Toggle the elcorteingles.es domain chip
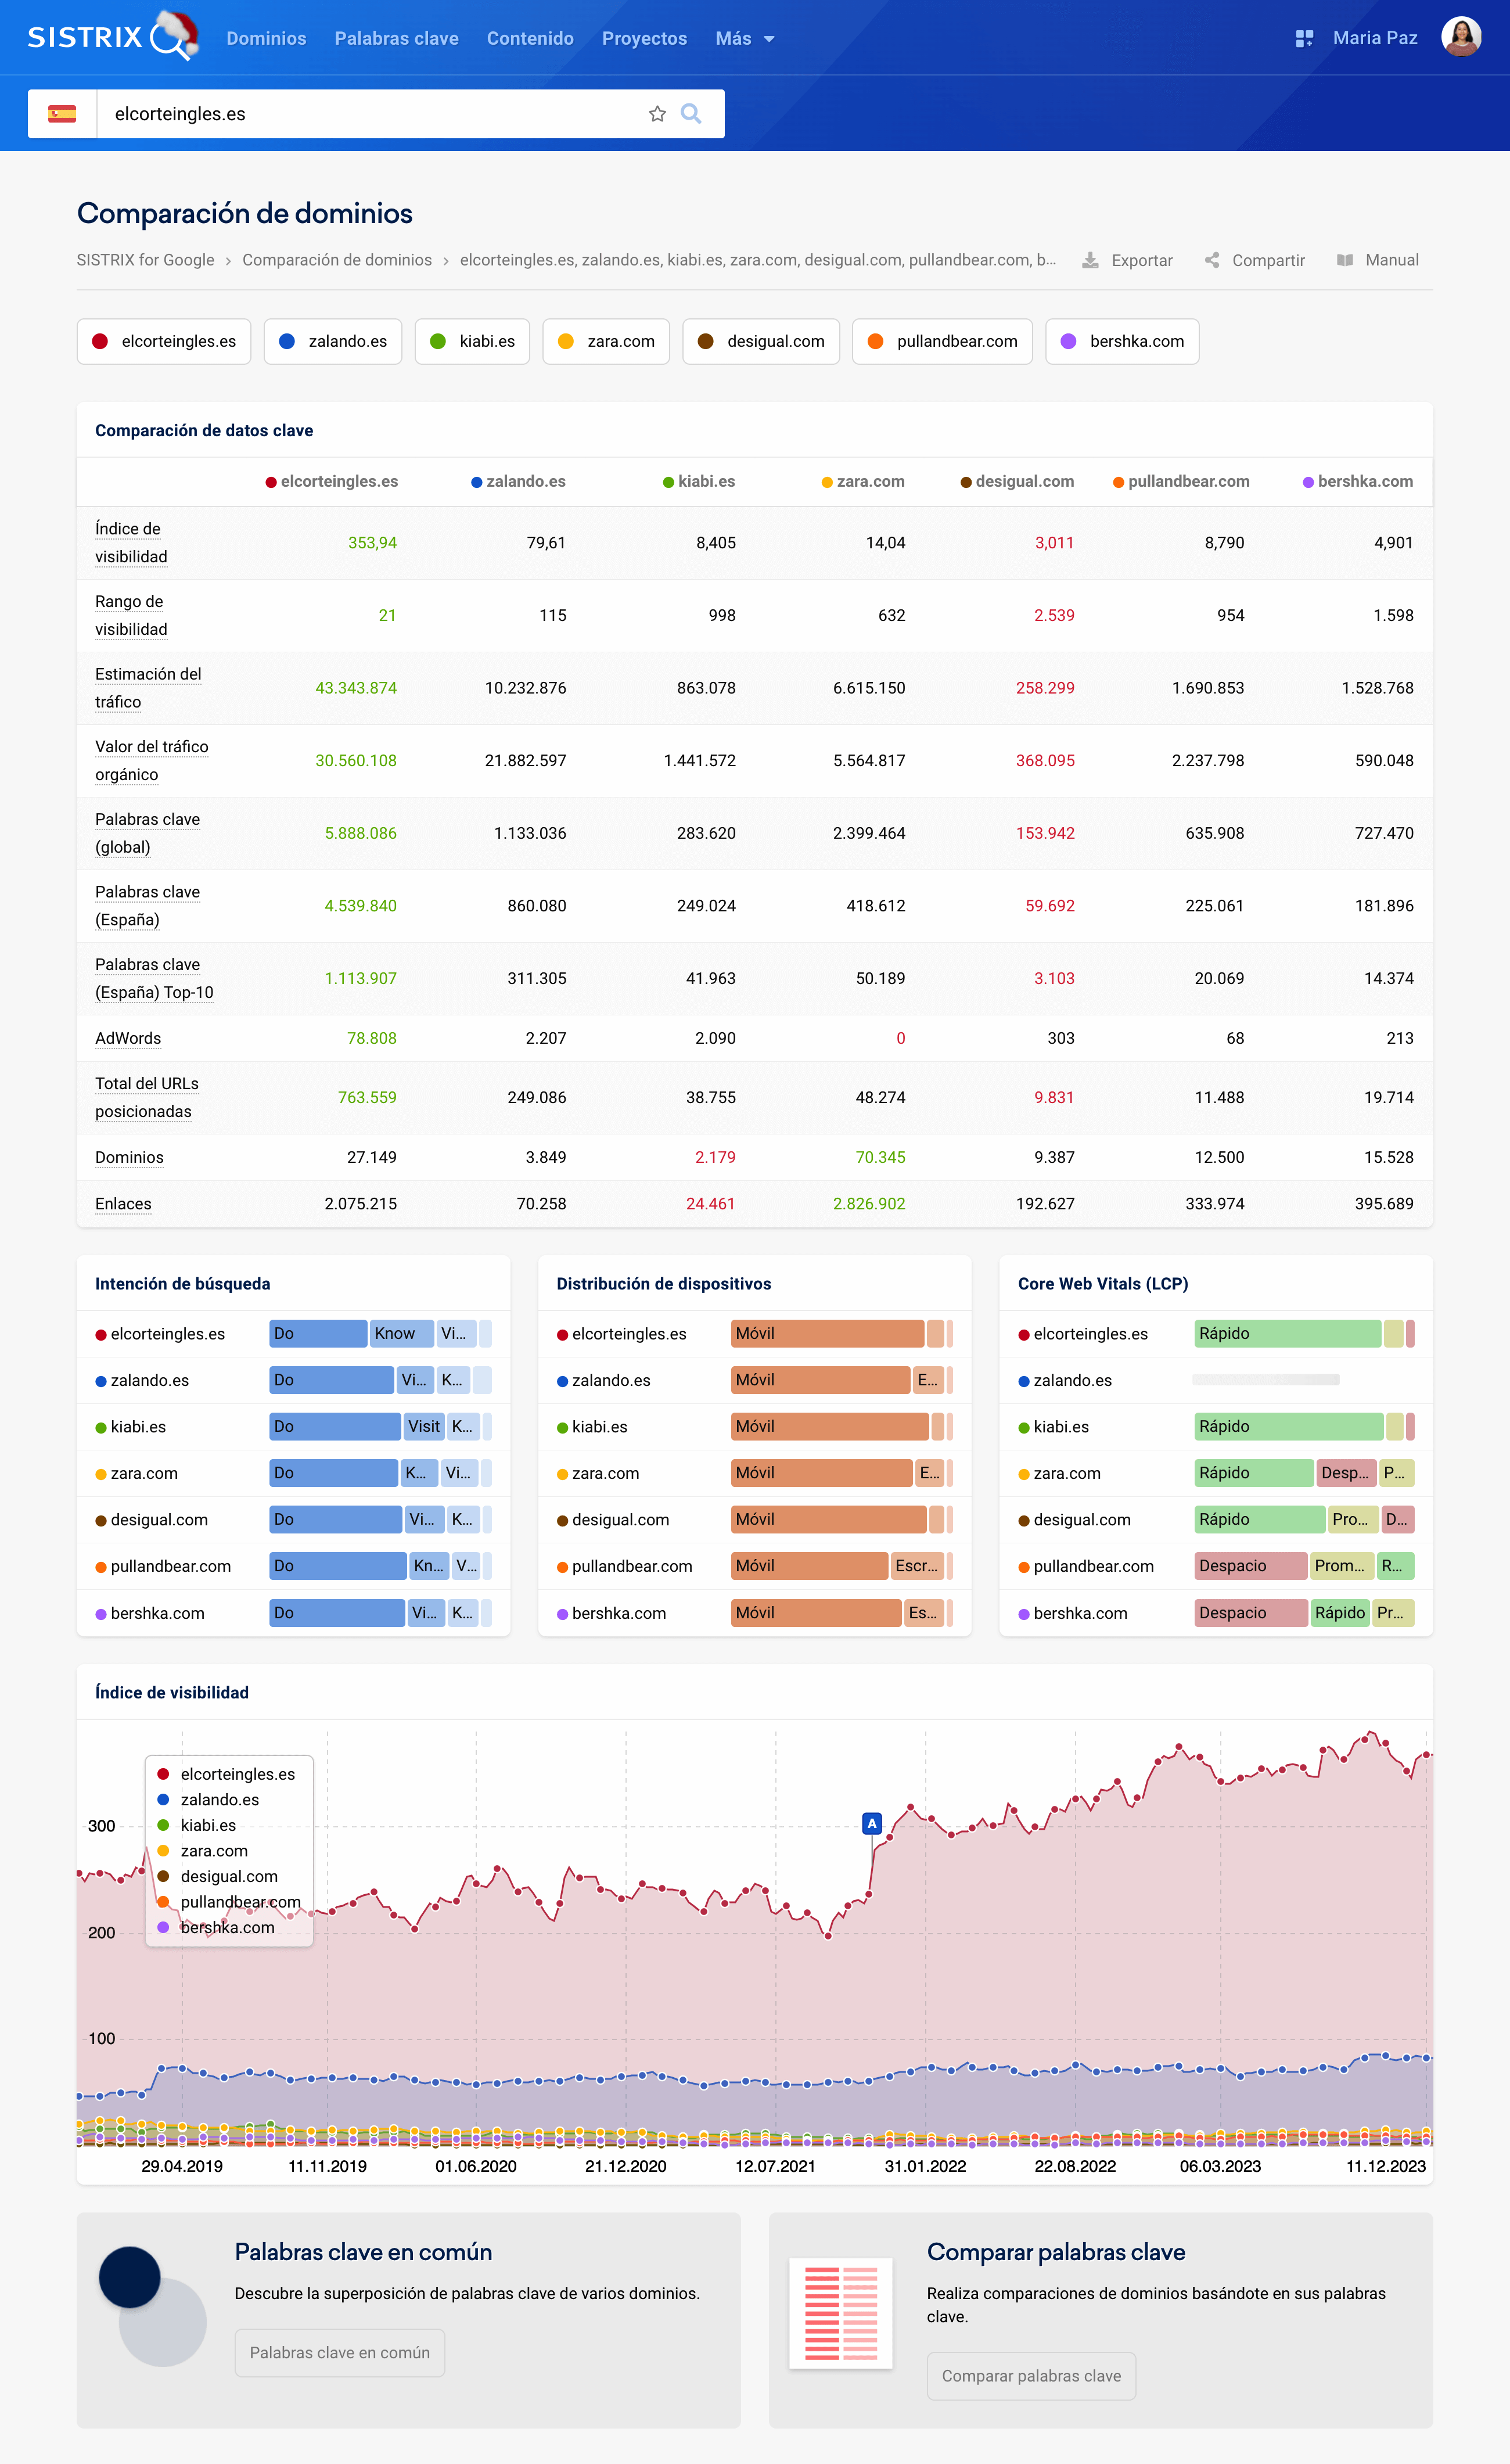This screenshot has height=2464, width=1510. (x=164, y=341)
